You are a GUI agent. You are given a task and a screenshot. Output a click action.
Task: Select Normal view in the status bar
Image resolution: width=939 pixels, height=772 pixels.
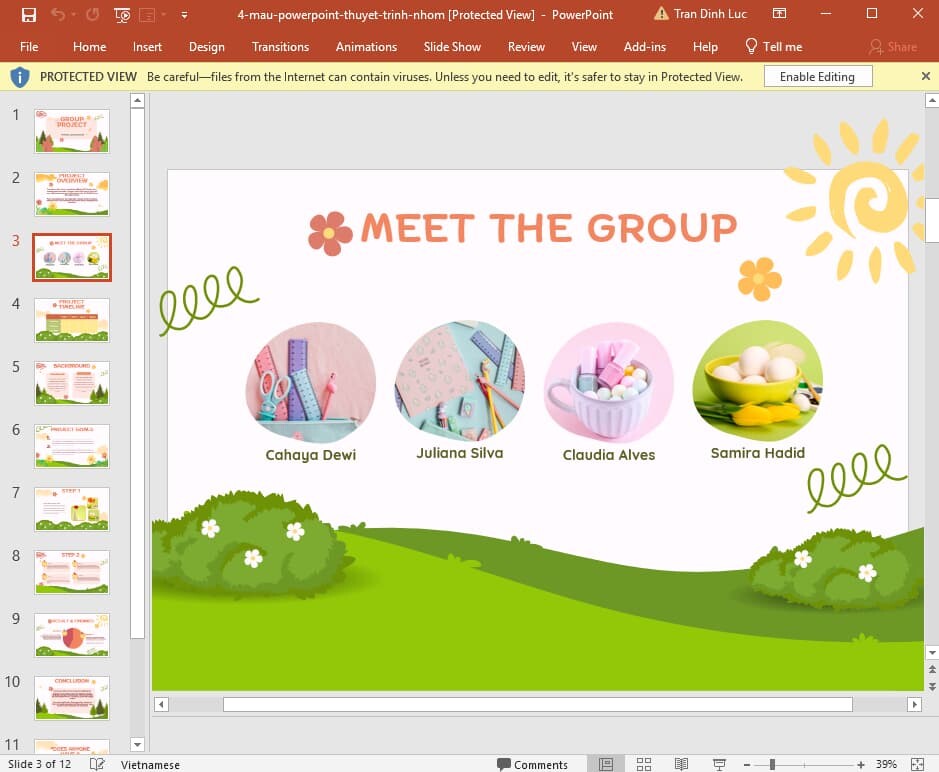click(605, 763)
